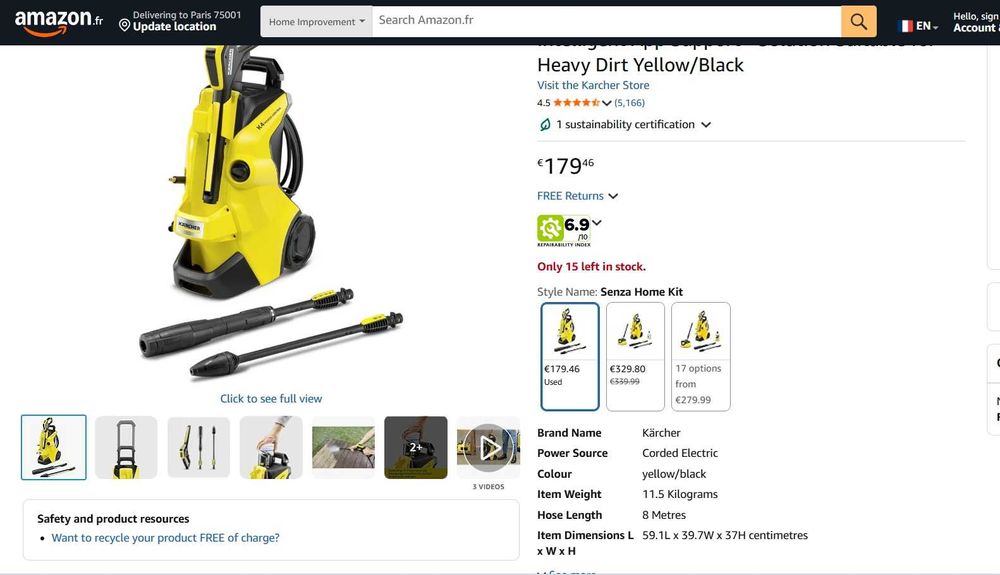Image resolution: width=1000 pixels, height=575 pixels.
Task: Open the Home Improvement category dropdown
Action: tap(316, 22)
